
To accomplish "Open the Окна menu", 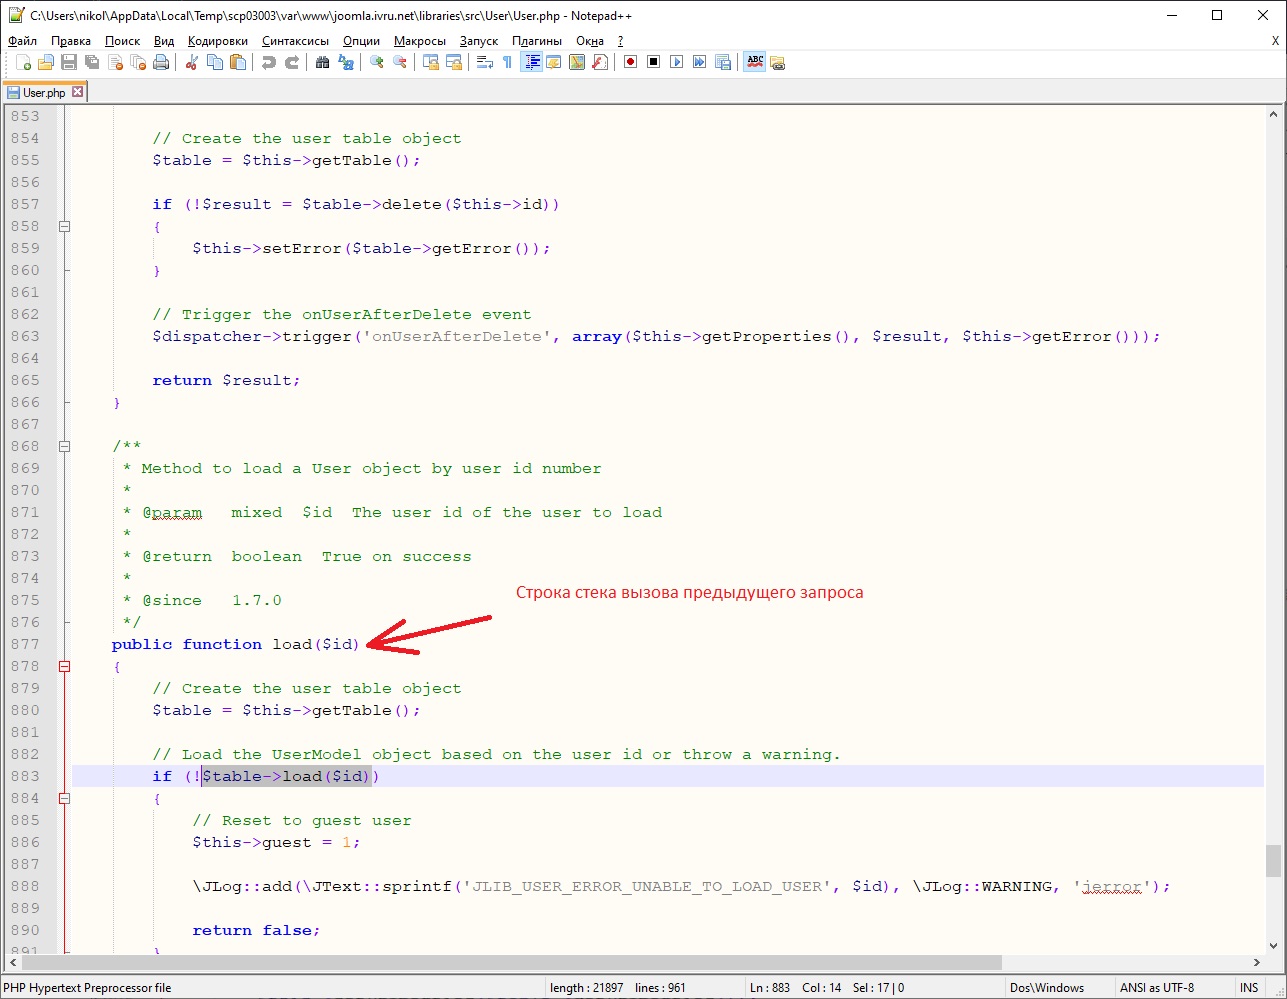I will (590, 41).
